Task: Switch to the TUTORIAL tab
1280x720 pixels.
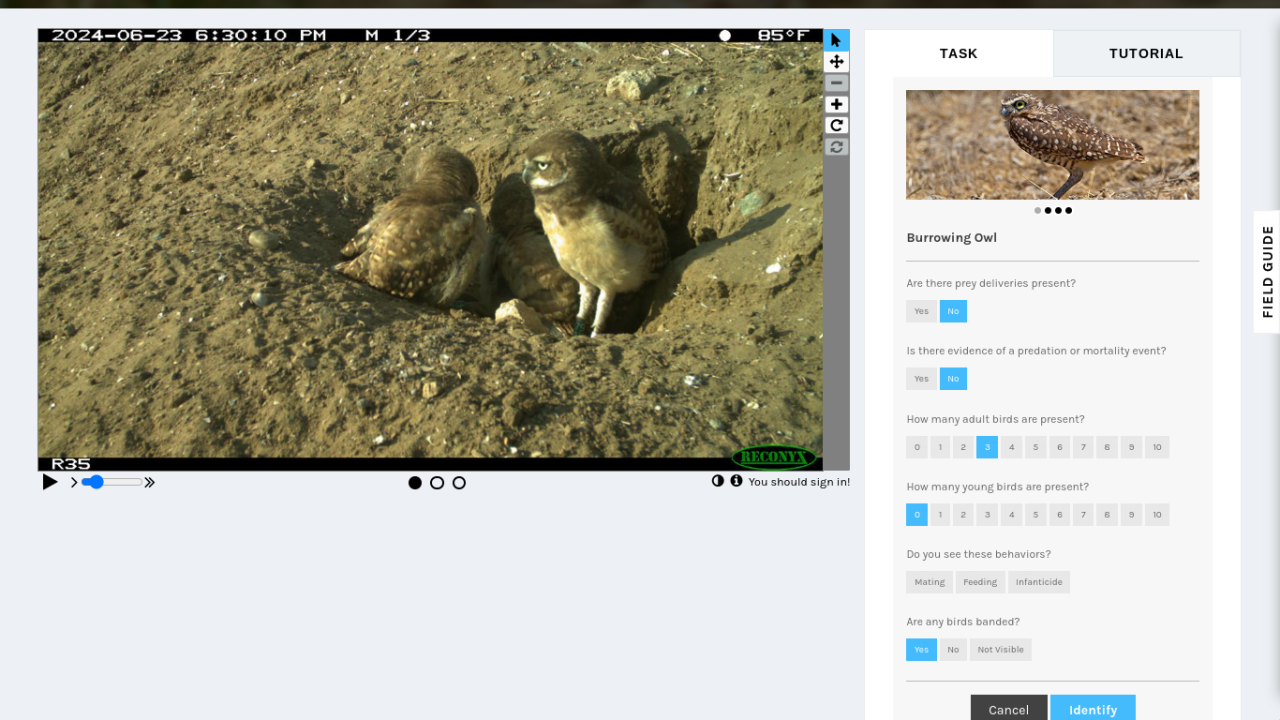Action: pos(1146,53)
